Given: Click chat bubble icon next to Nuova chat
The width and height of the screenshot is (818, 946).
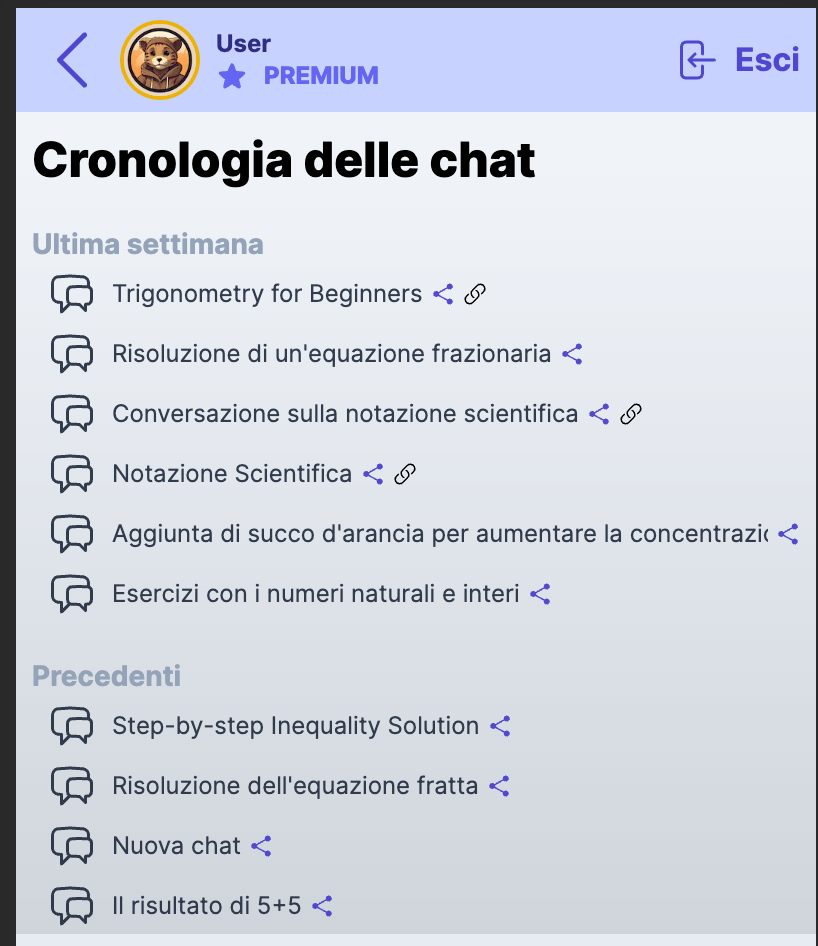Looking at the screenshot, I should tap(72, 846).
